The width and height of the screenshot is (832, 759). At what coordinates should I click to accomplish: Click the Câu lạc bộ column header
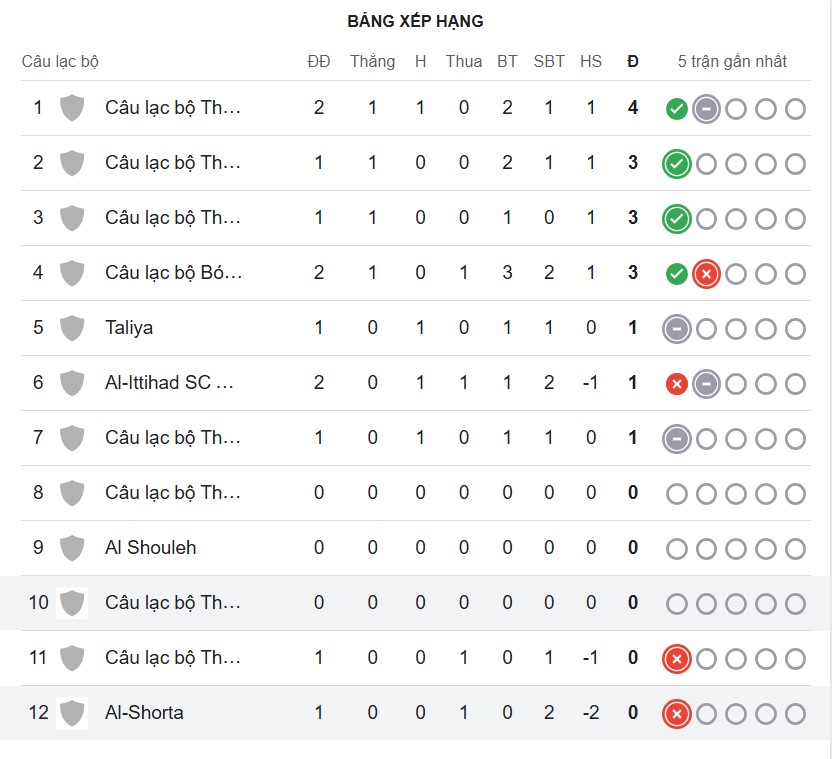tap(60, 61)
